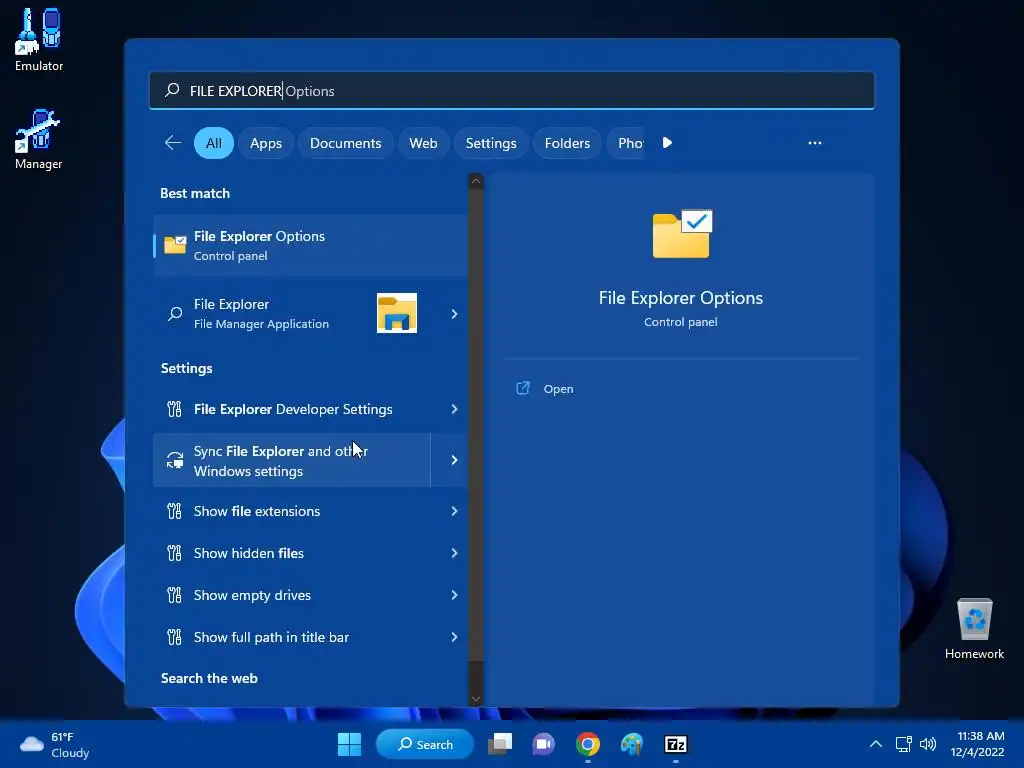Click the File Explorer Options preview title text

click(680, 298)
